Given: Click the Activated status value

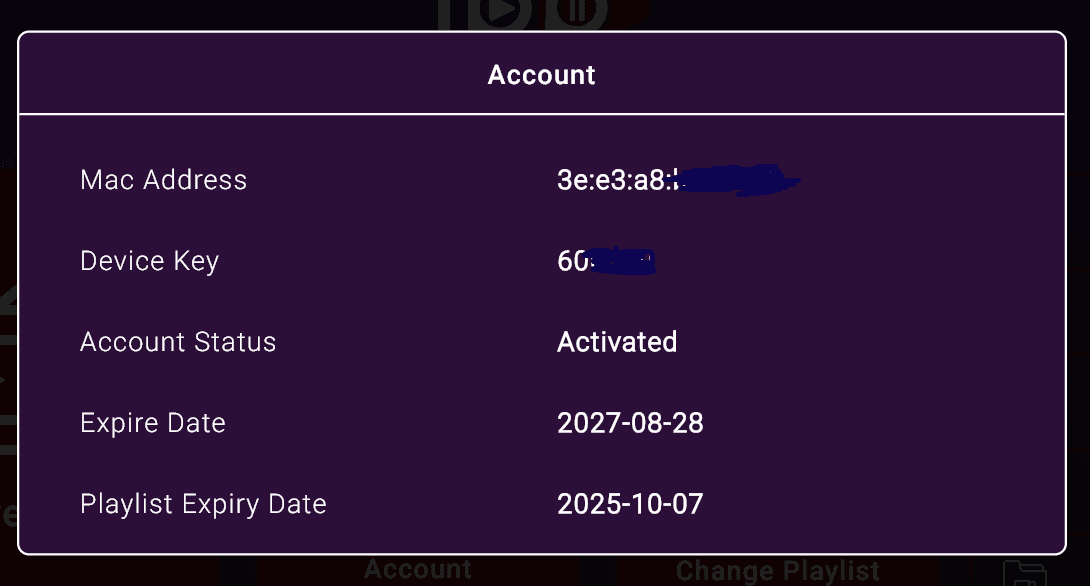Looking at the screenshot, I should tap(617, 342).
